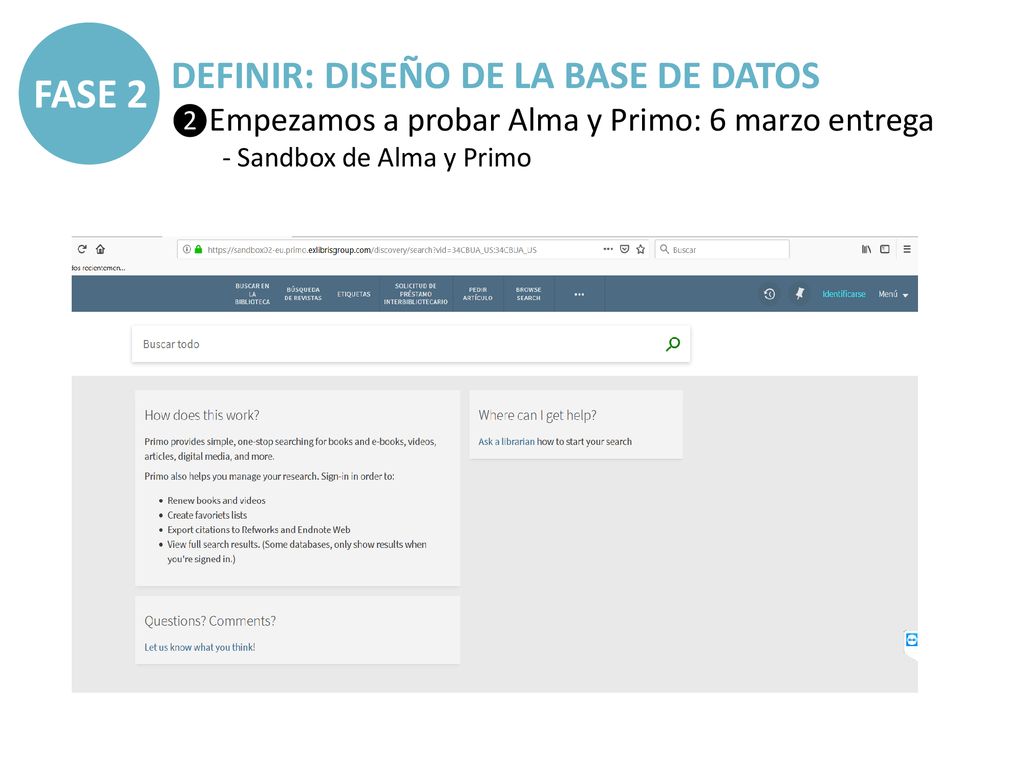
Task: Click the Identificarse sign-in link
Action: click(x=844, y=294)
